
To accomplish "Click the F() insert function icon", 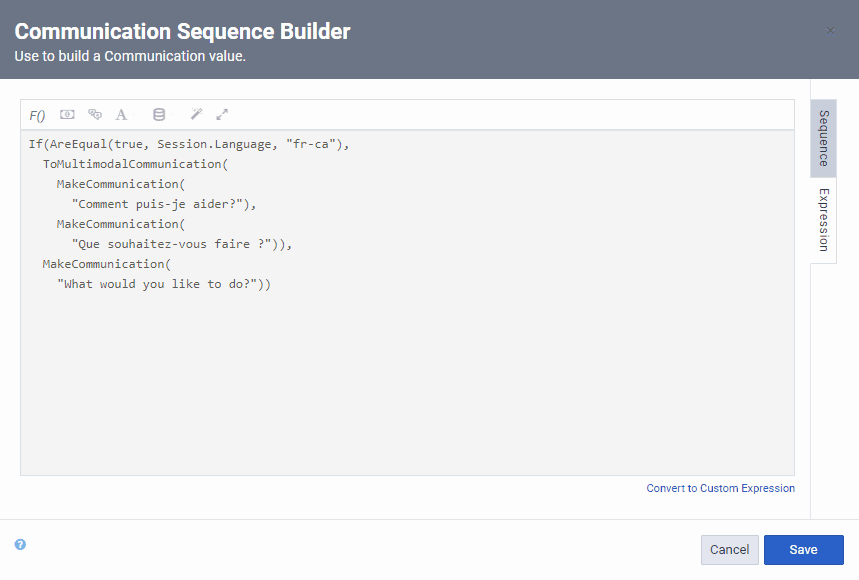I will tap(37, 114).
